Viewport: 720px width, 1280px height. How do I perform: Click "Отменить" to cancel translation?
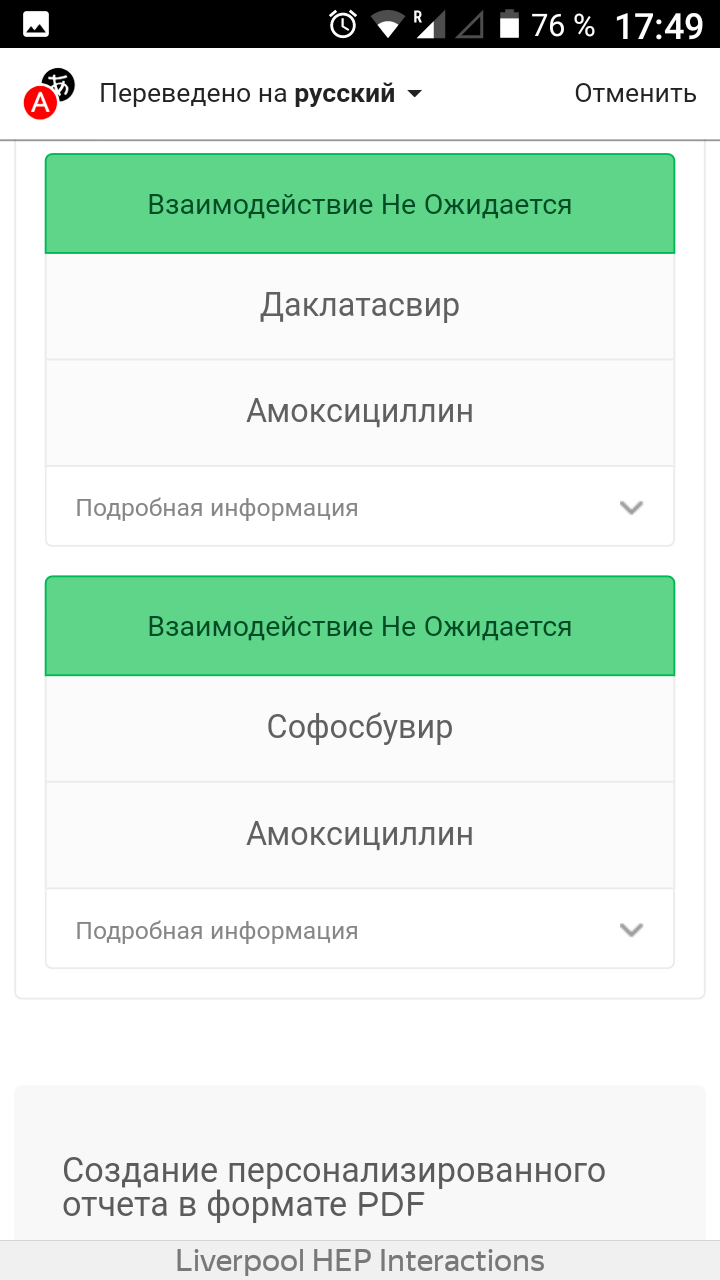point(635,94)
